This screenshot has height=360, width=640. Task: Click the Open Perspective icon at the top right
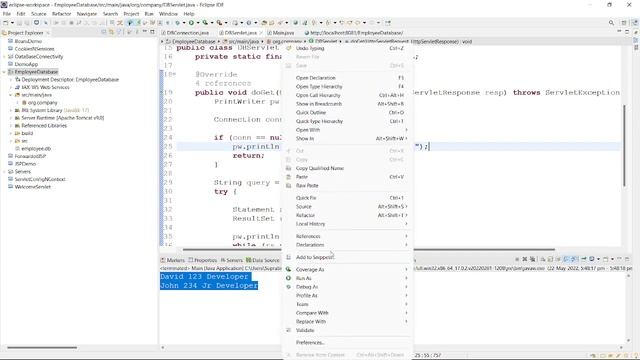624,23
